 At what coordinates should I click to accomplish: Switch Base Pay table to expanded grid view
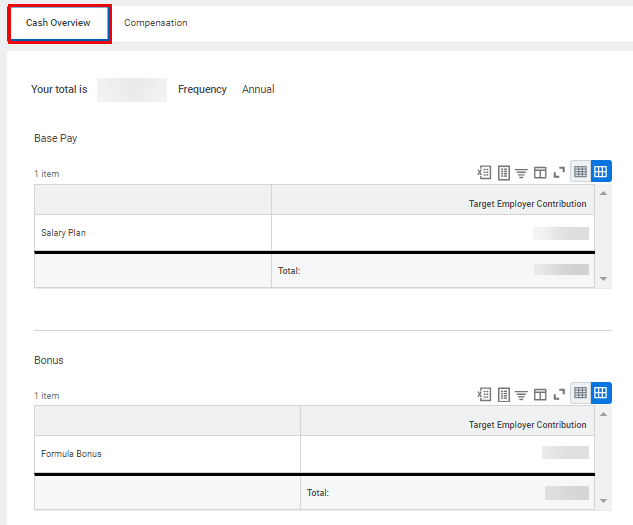click(x=601, y=171)
